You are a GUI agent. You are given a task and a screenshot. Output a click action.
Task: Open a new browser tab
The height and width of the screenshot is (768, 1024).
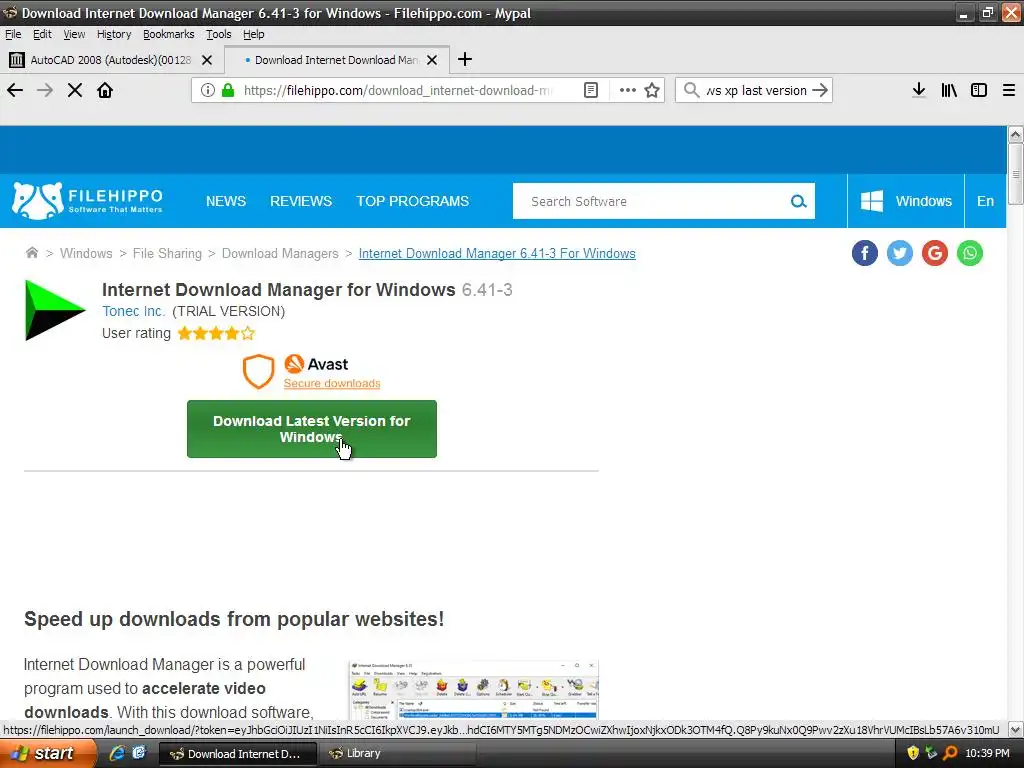pos(464,59)
